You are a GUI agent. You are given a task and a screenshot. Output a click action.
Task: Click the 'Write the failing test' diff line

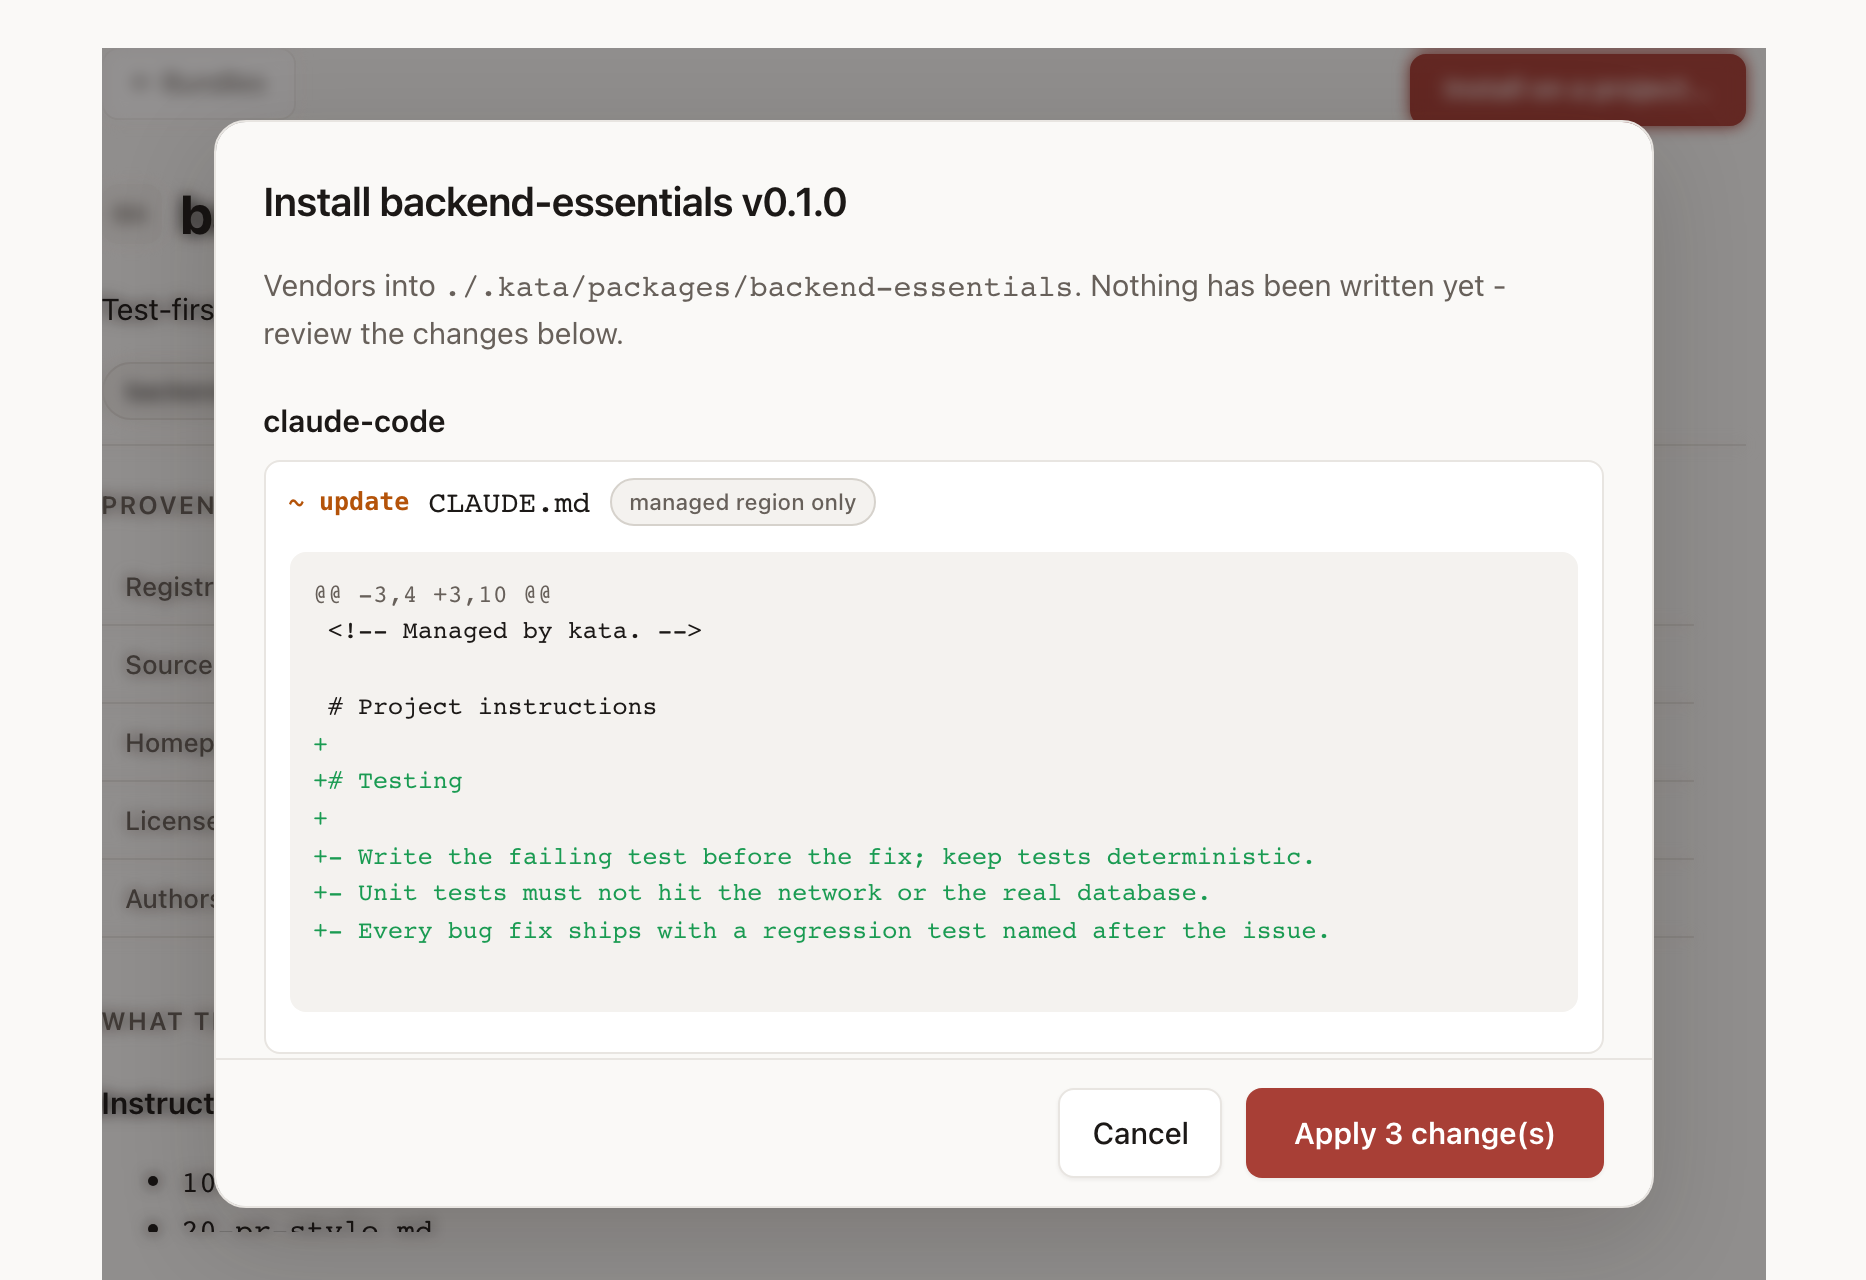click(813, 857)
